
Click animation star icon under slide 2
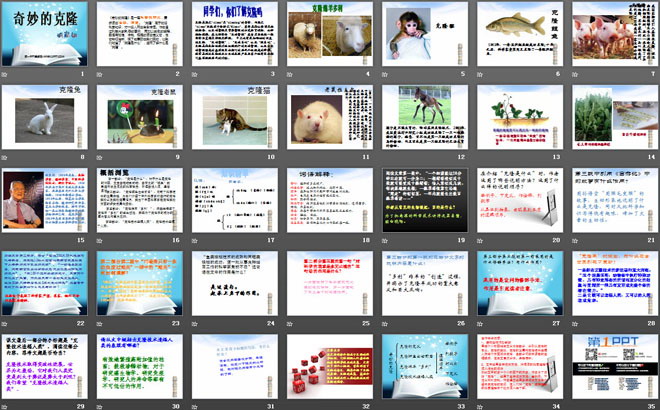click(x=100, y=75)
